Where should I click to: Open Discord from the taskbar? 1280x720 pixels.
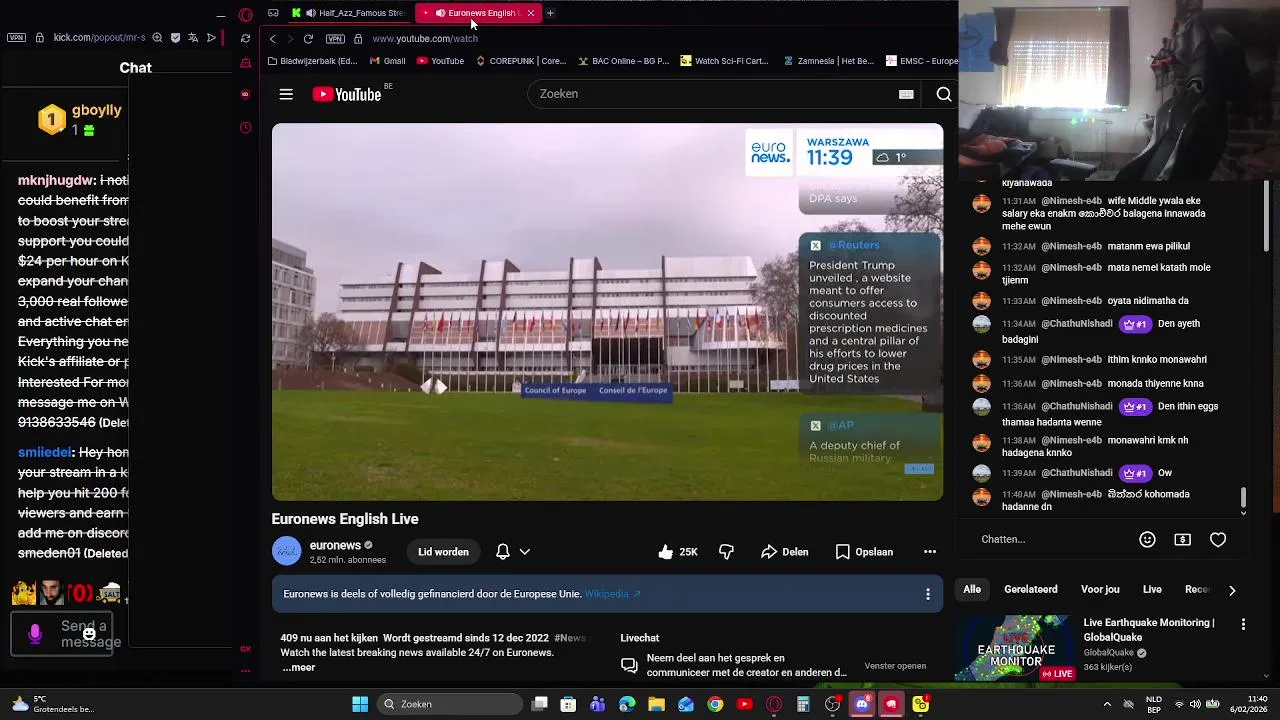(861, 704)
